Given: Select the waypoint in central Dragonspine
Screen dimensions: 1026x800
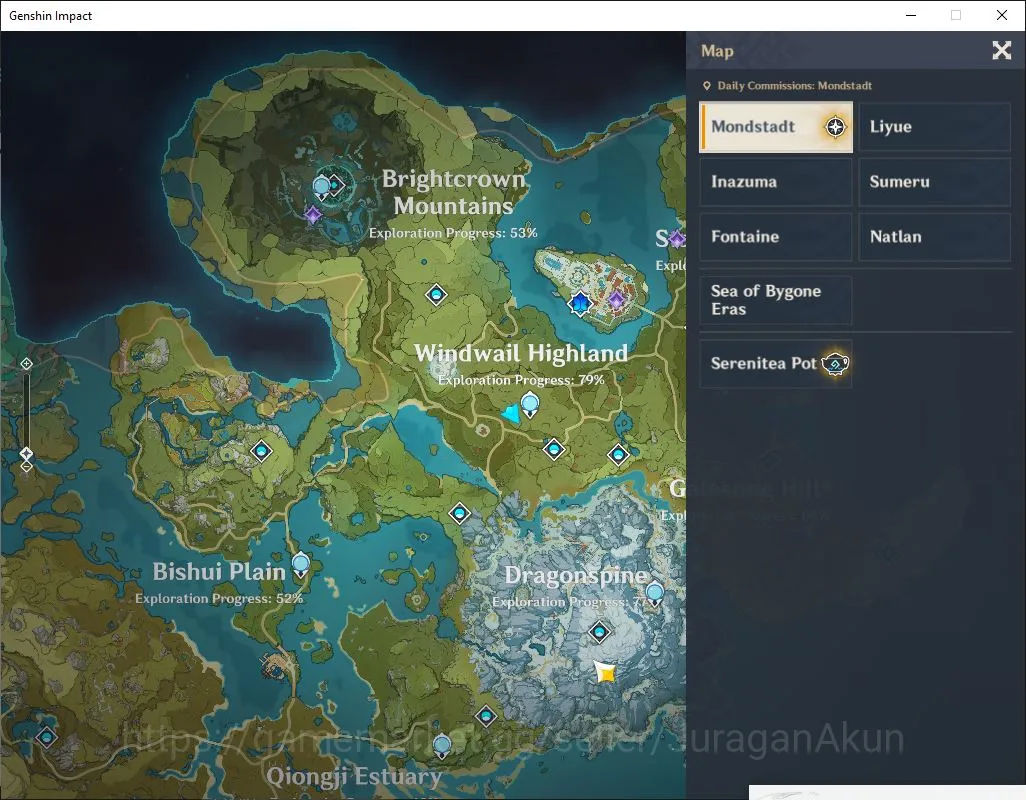Looking at the screenshot, I should [x=599, y=632].
